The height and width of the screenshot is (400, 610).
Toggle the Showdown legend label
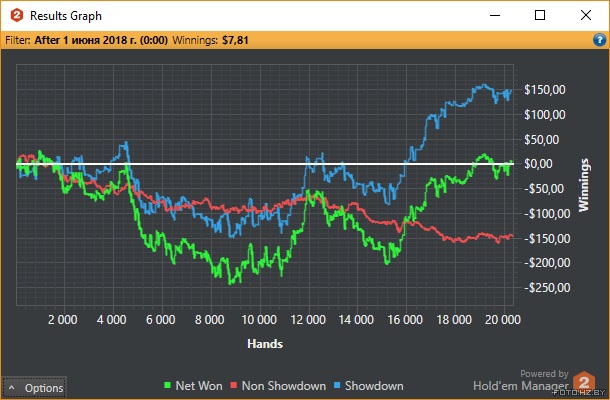pos(374,385)
